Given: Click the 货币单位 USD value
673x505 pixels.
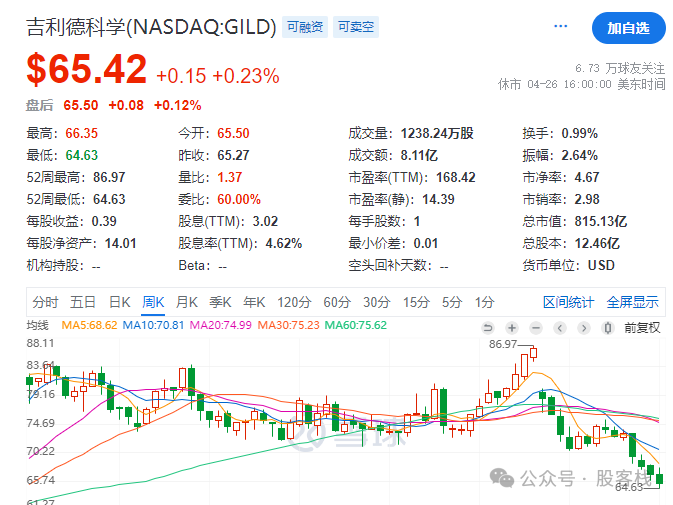Looking at the screenshot, I should coord(601,265).
